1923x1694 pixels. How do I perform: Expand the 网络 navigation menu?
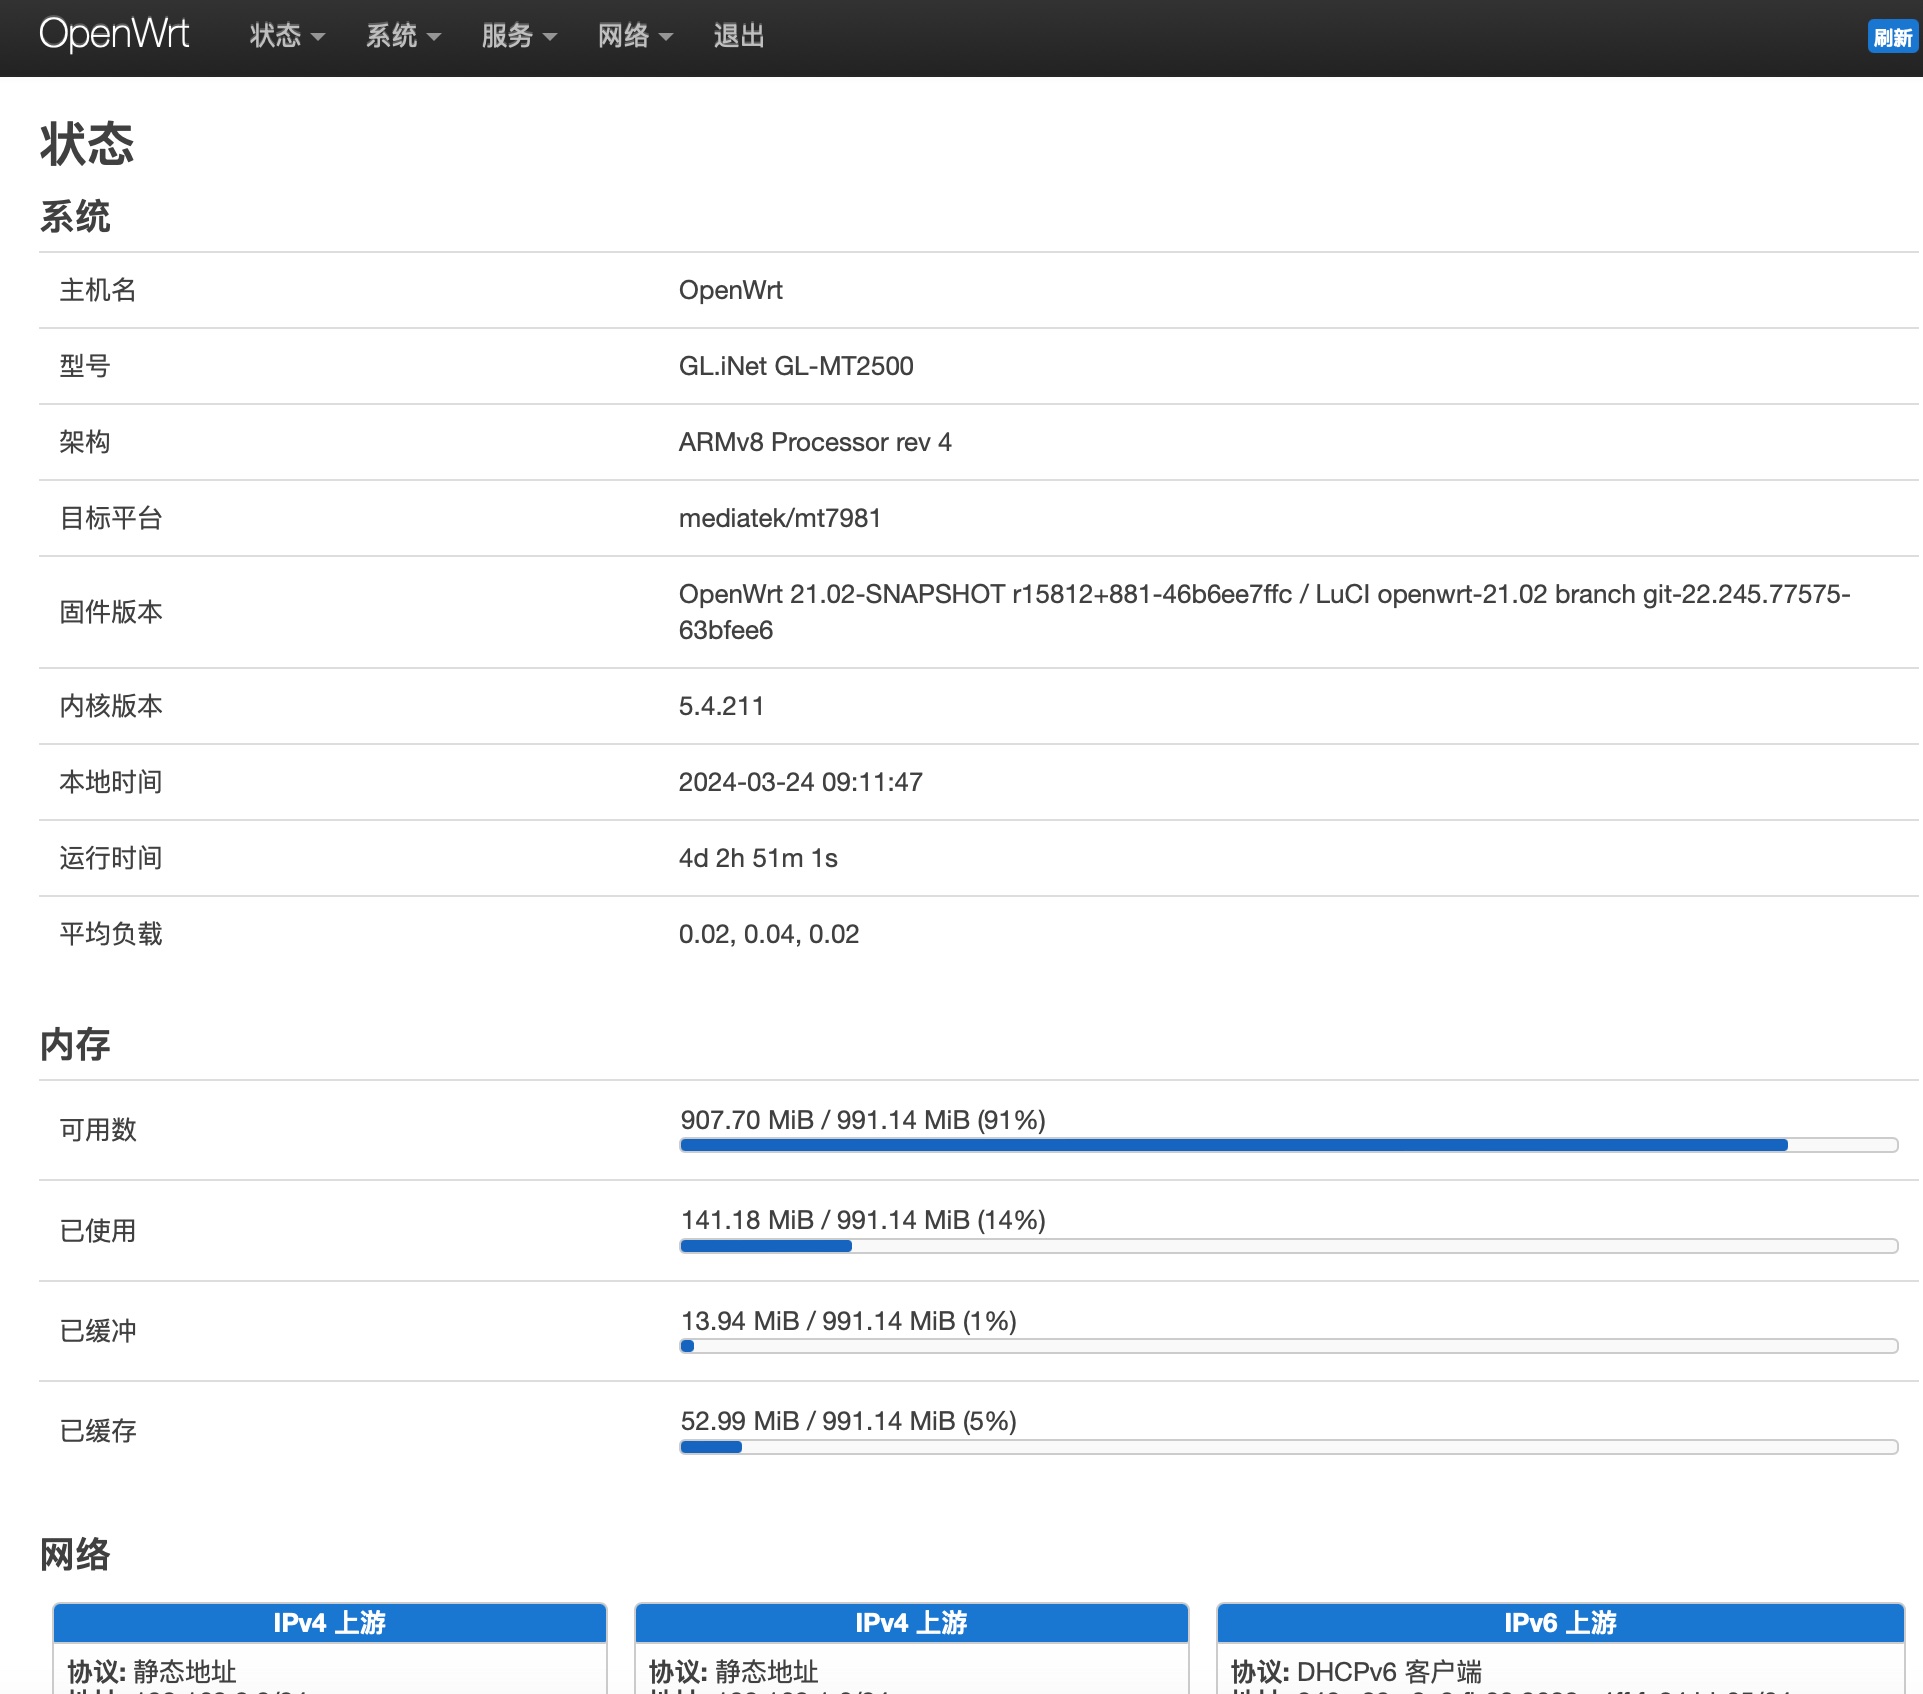634,37
